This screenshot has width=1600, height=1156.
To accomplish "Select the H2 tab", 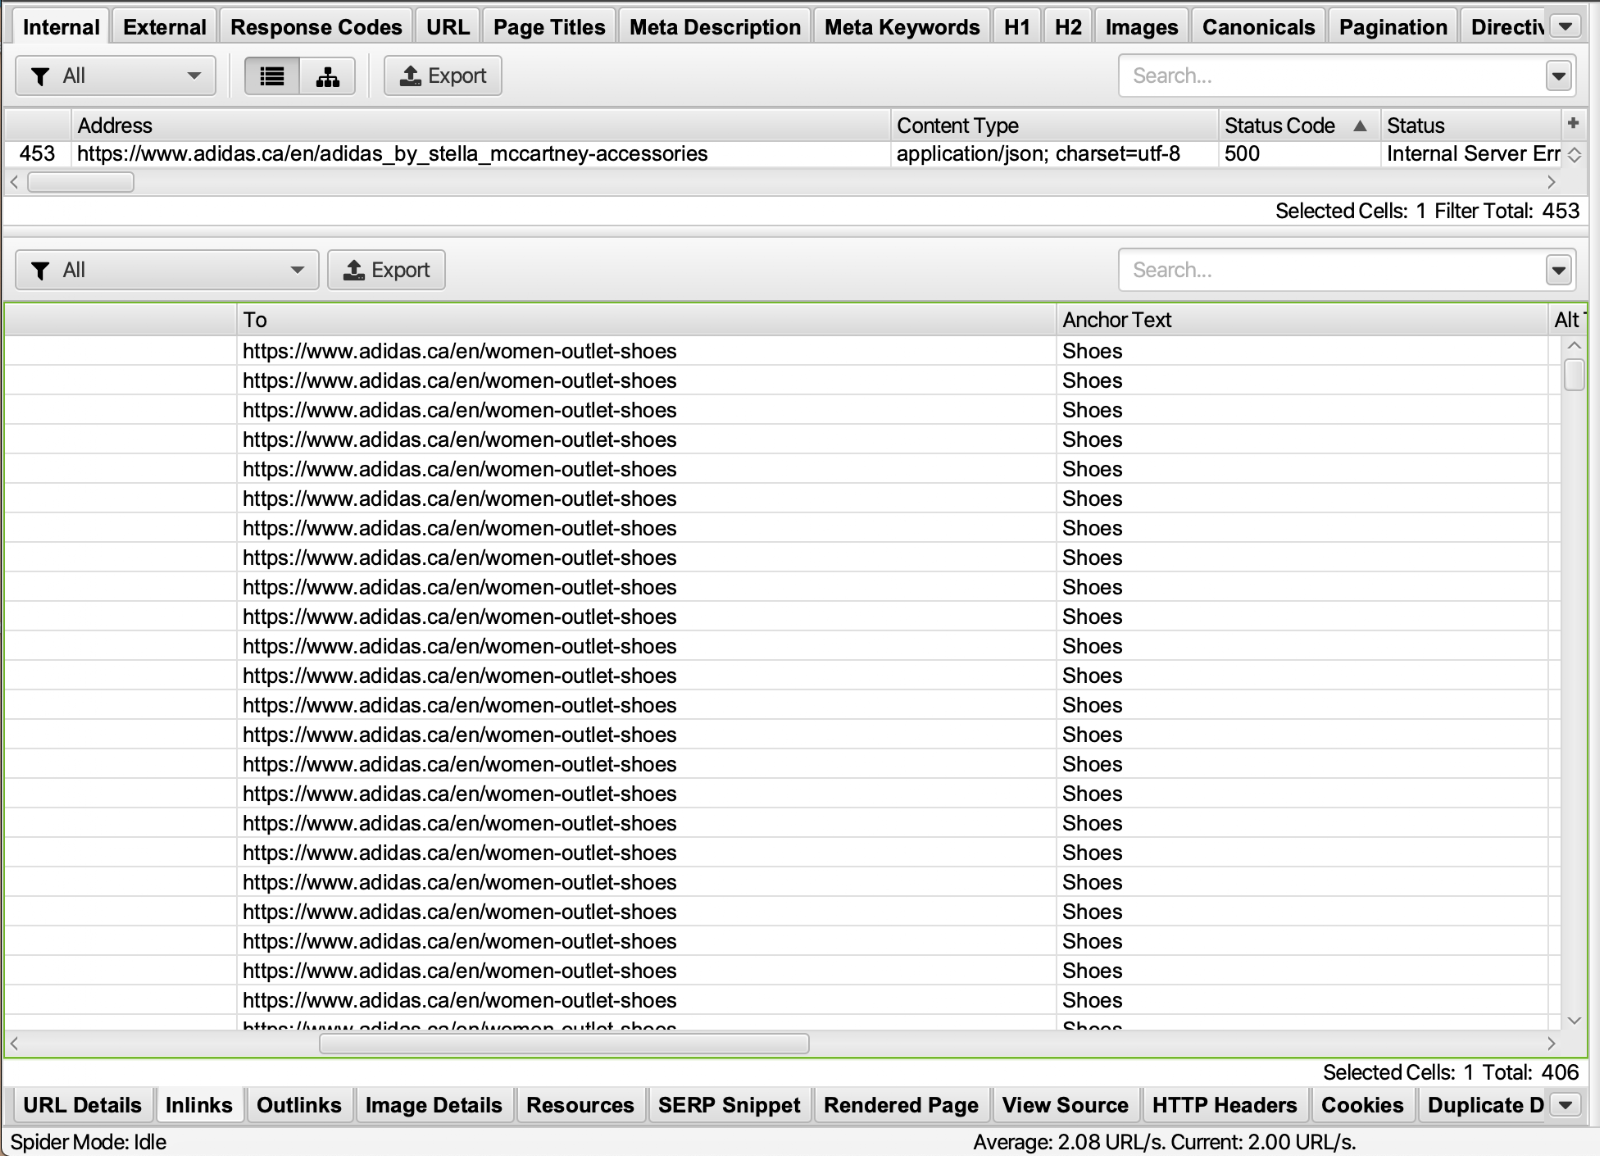I will point(1068,27).
